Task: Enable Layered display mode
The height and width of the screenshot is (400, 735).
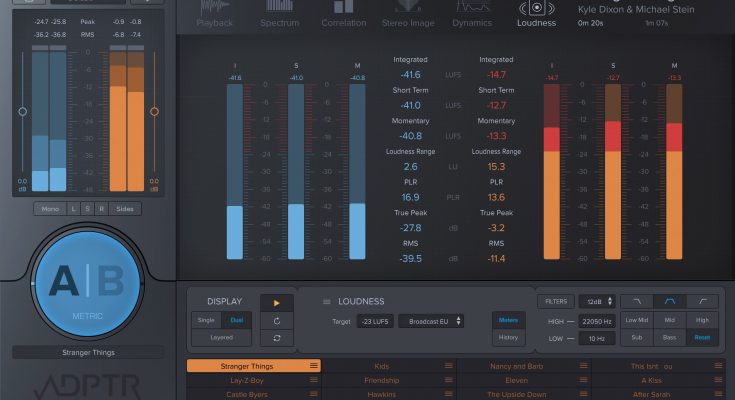Action: point(219,338)
